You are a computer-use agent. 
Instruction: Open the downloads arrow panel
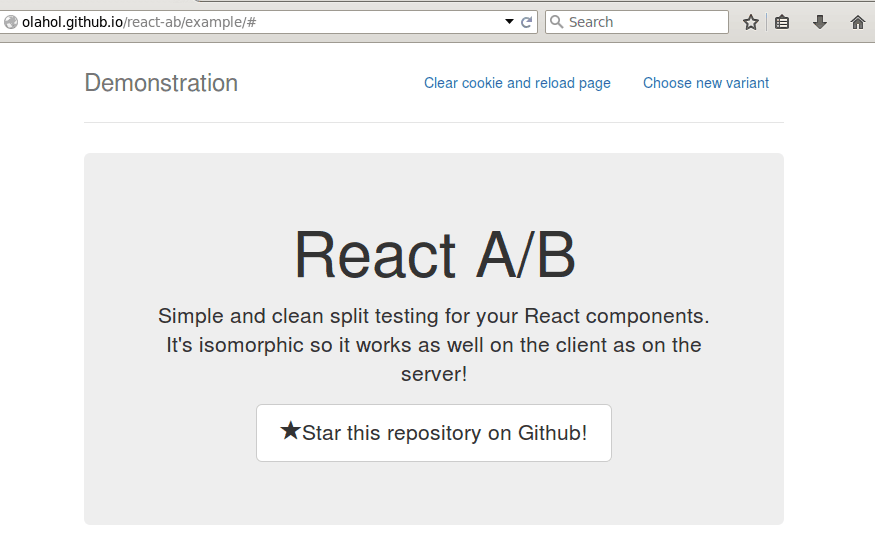pyautogui.click(x=820, y=22)
